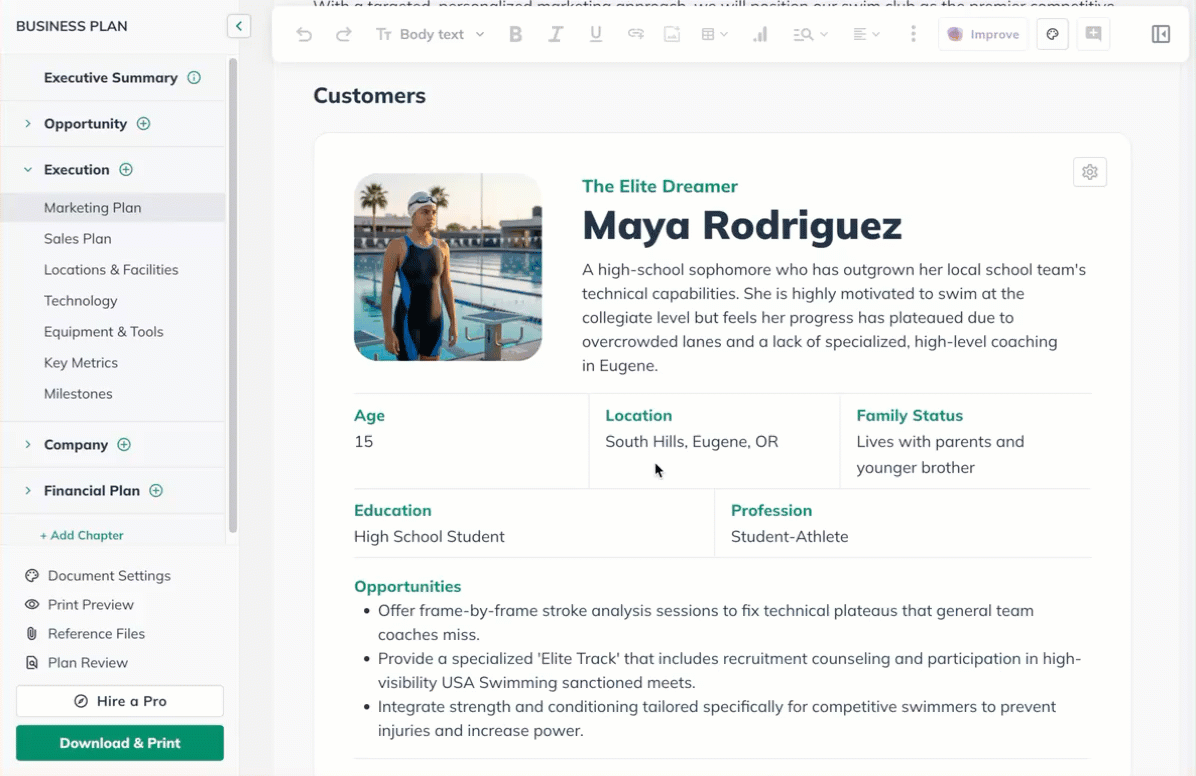Toggle italic formatting
Image resolution: width=1196 pixels, height=776 pixels.
[x=555, y=34]
